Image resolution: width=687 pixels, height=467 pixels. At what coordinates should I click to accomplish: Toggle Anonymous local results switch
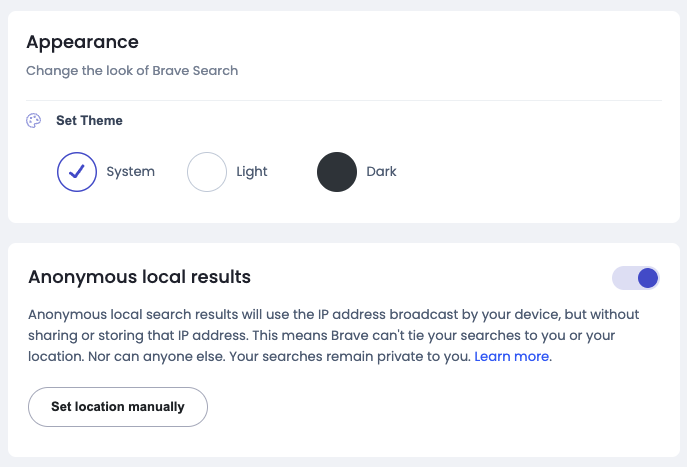pyautogui.click(x=635, y=278)
